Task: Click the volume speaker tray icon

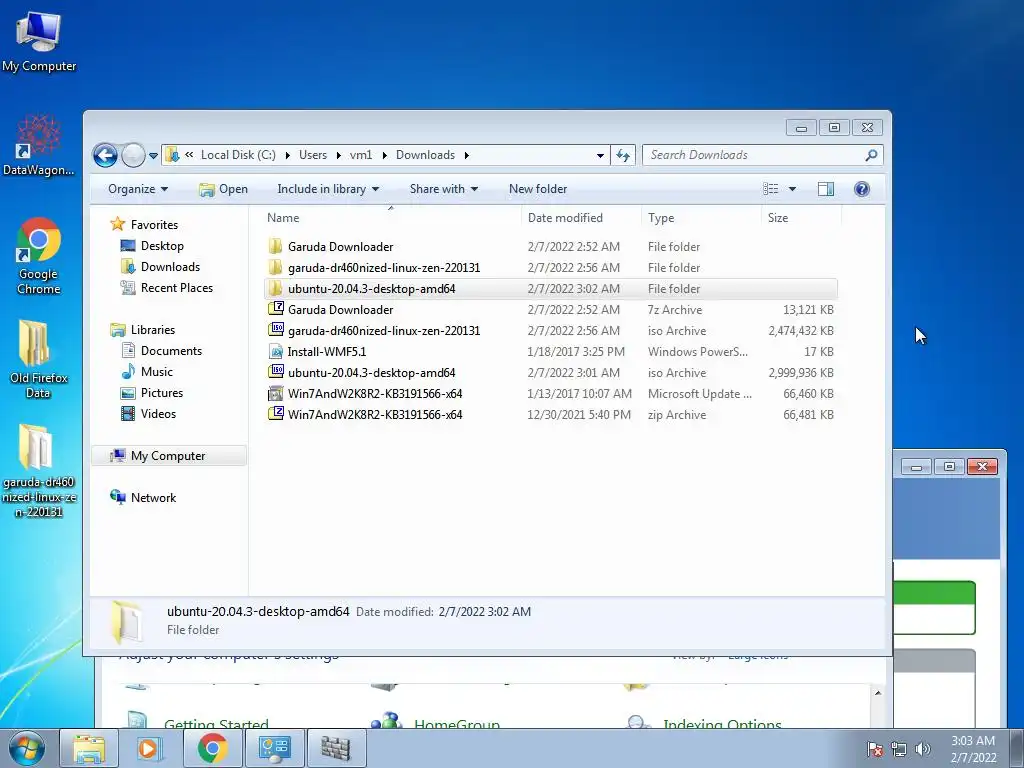Action: click(x=922, y=749)
